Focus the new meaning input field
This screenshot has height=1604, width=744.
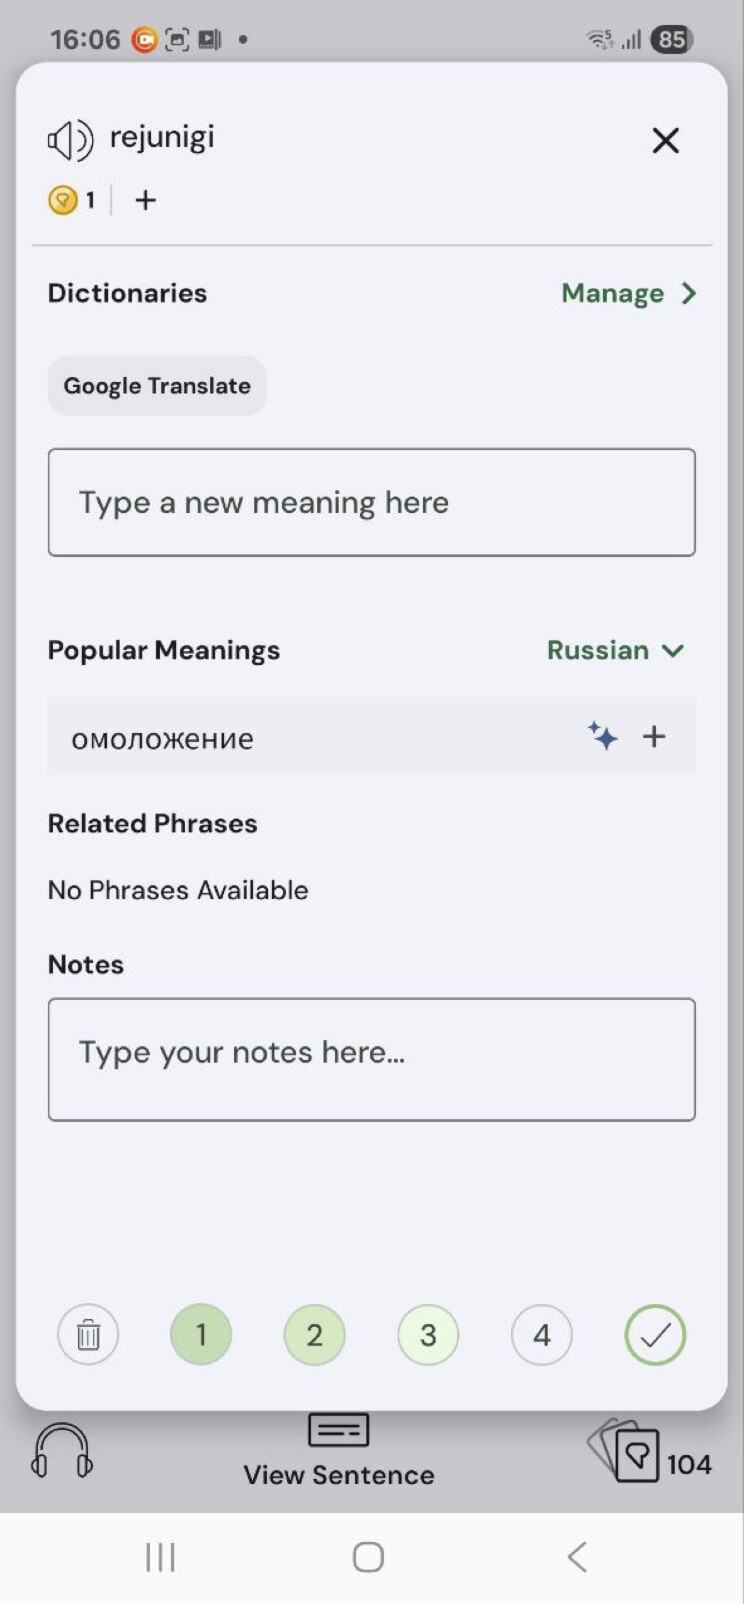(372, 502)
